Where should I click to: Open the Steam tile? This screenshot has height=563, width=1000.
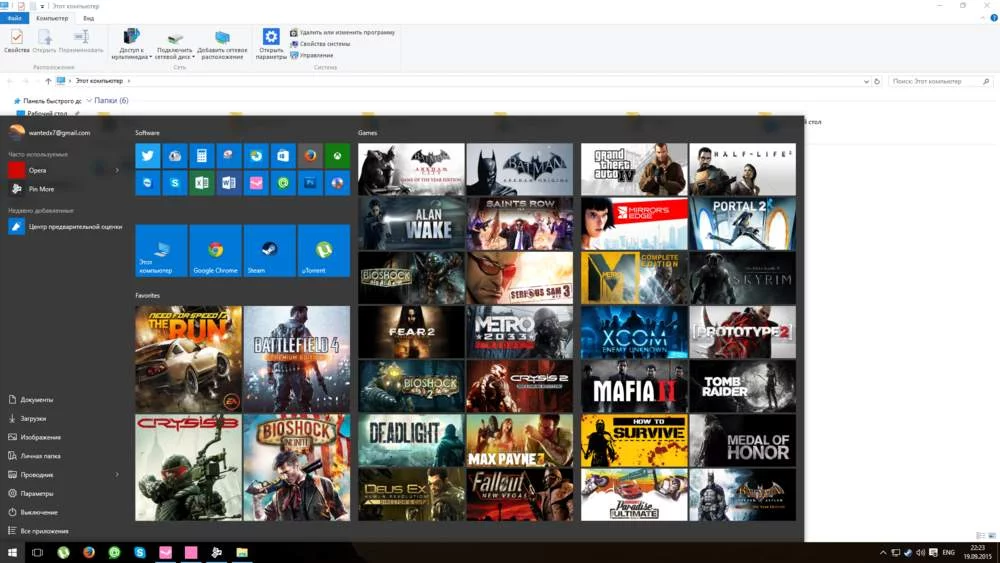tap(269, 250)
